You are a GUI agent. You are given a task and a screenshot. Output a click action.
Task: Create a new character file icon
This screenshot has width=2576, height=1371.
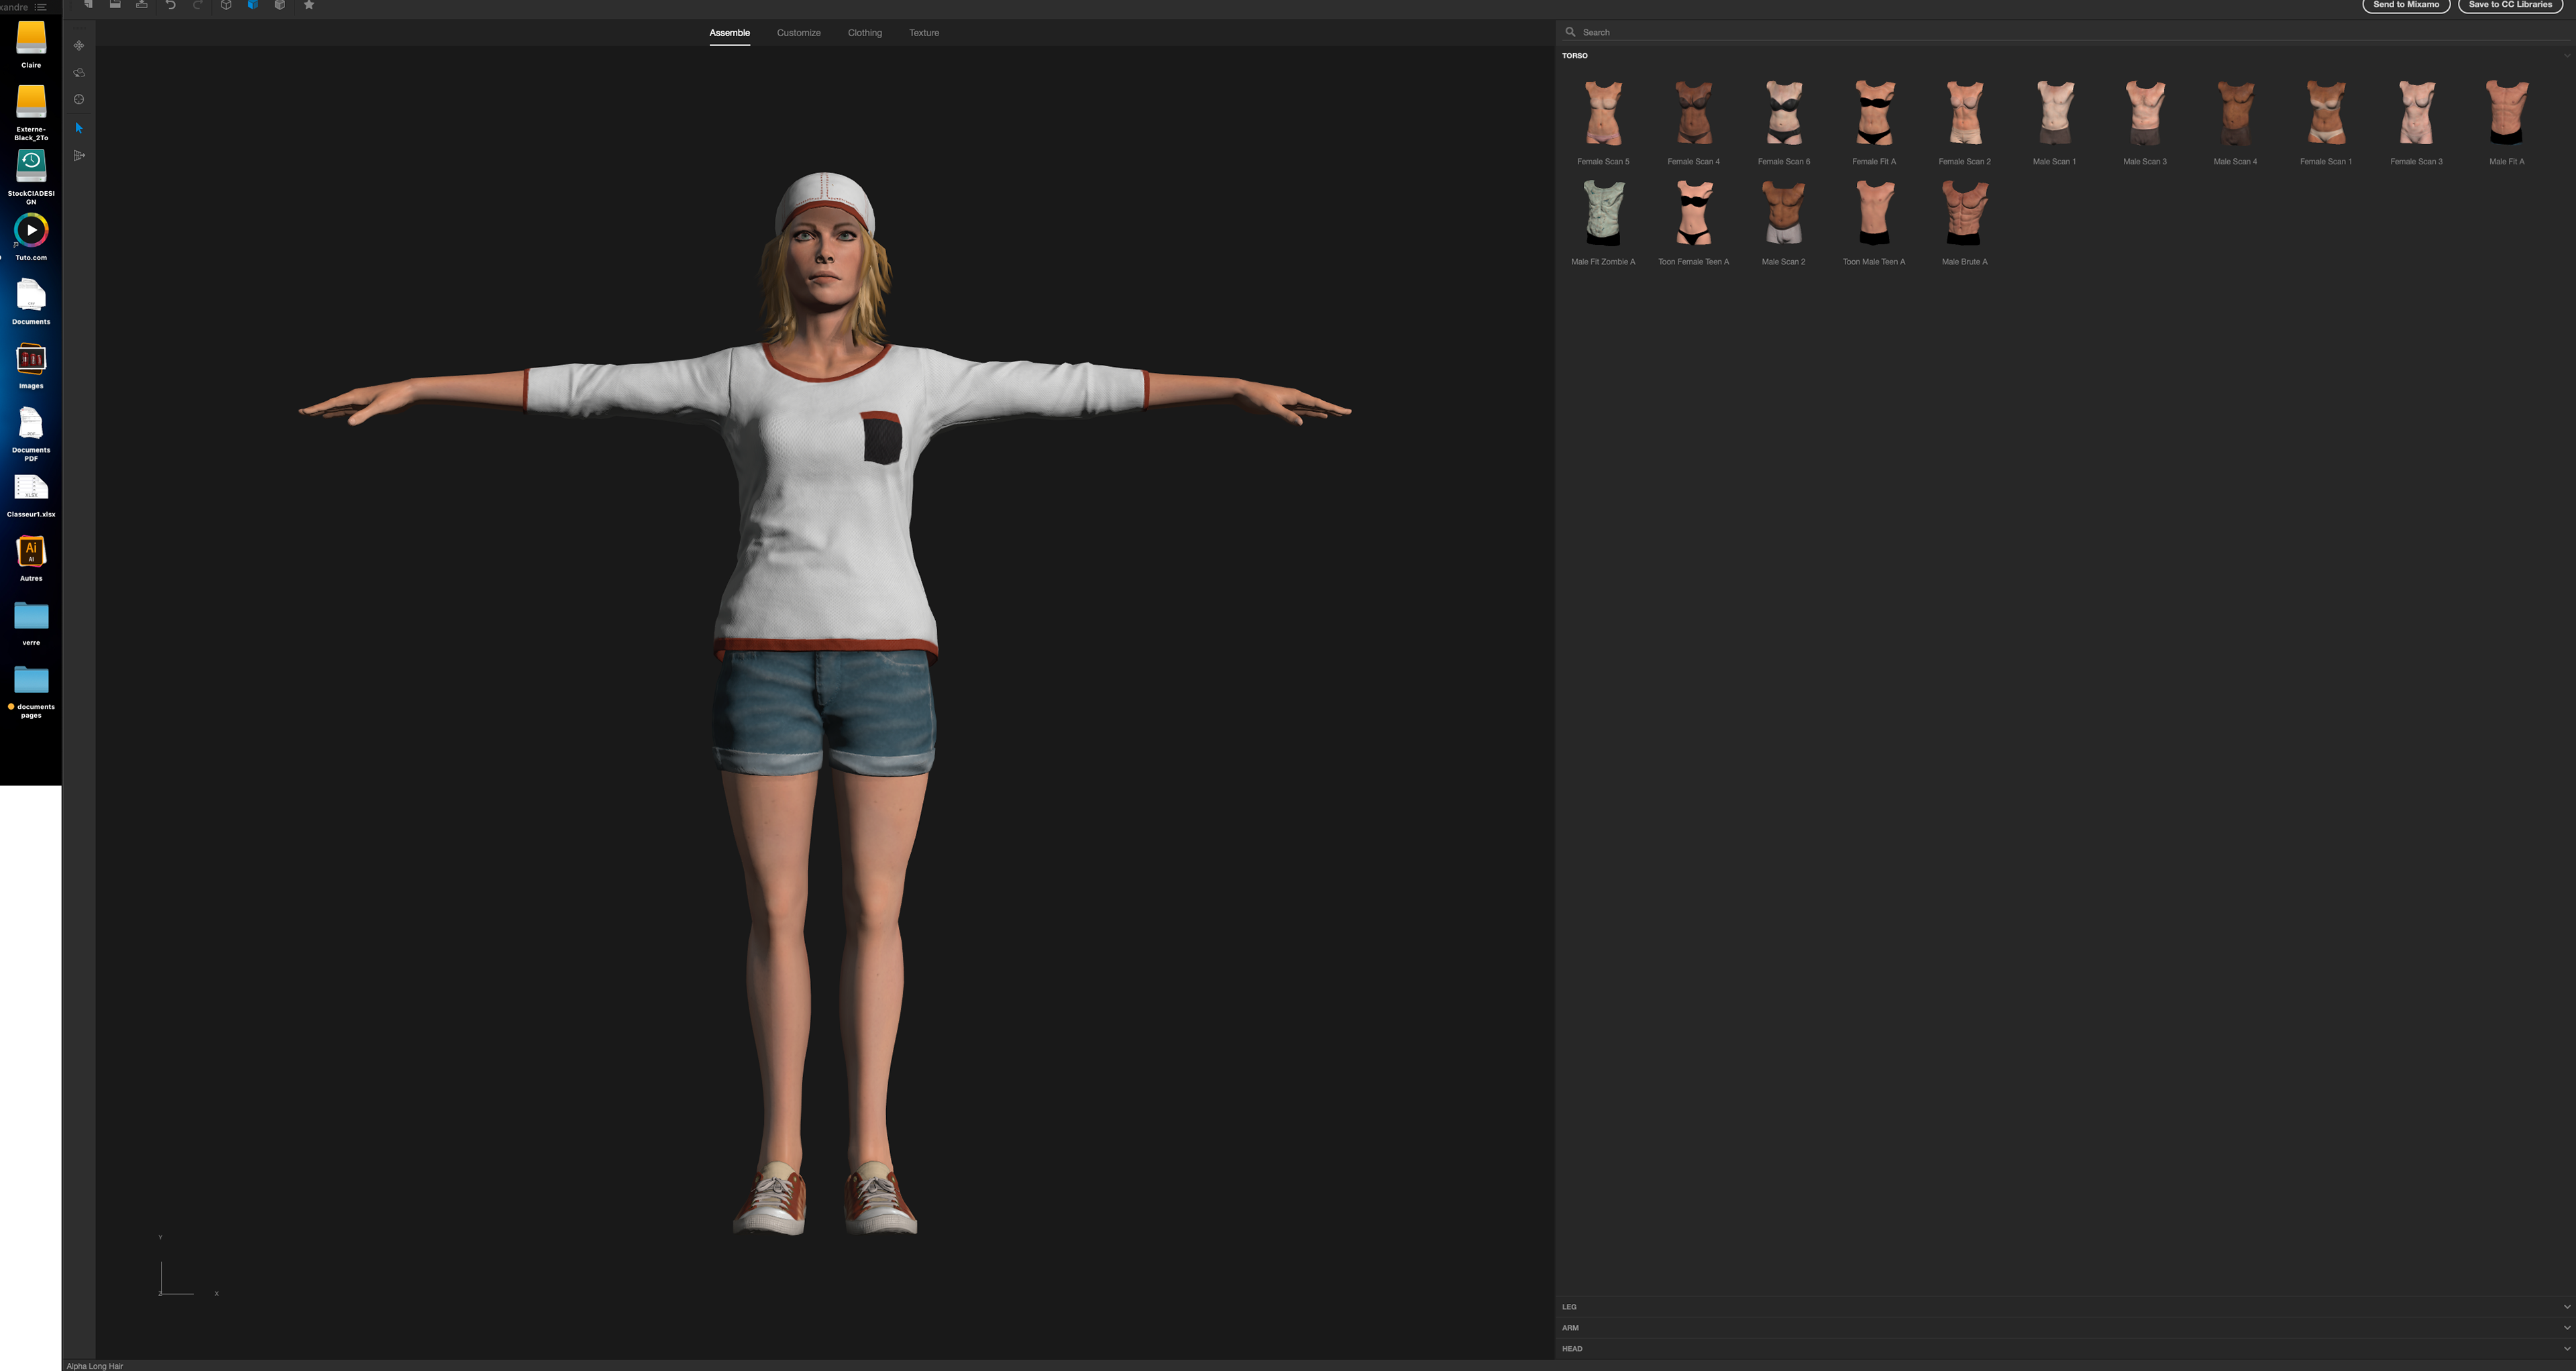pyautogui.click(x=88, y=5)
